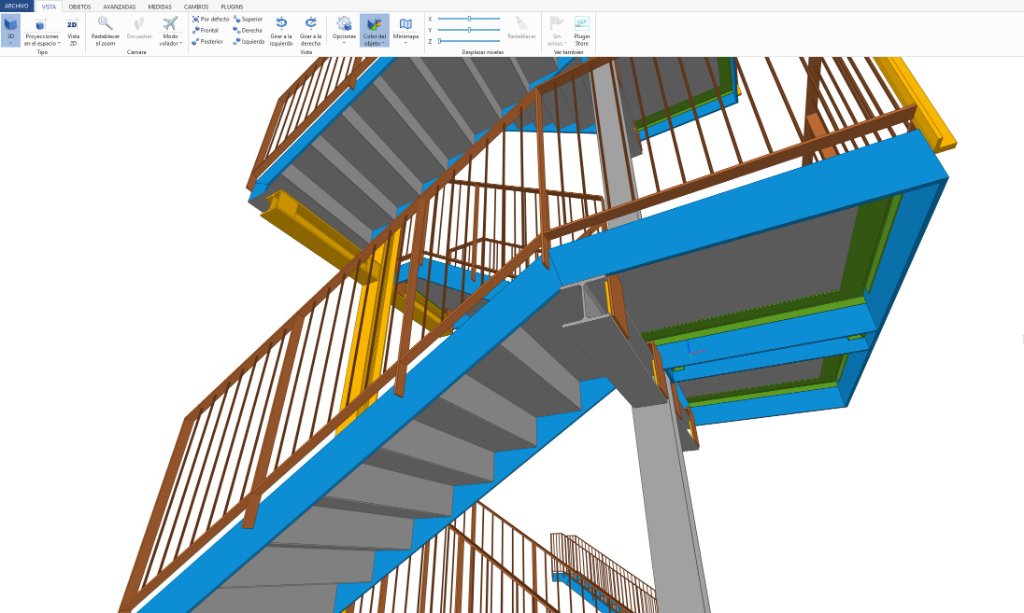Switch to the PLUGINS tab
Image resolution: width=1024 pixels, height=613 pixels.
[x=232, y=7]
